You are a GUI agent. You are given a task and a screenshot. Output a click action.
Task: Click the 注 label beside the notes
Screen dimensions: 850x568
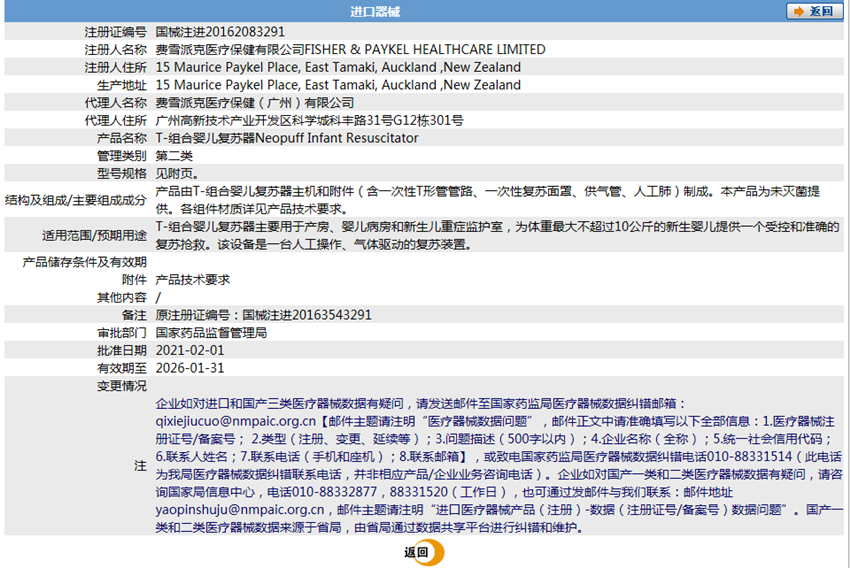pyautogui.click(x=140, y=466)
